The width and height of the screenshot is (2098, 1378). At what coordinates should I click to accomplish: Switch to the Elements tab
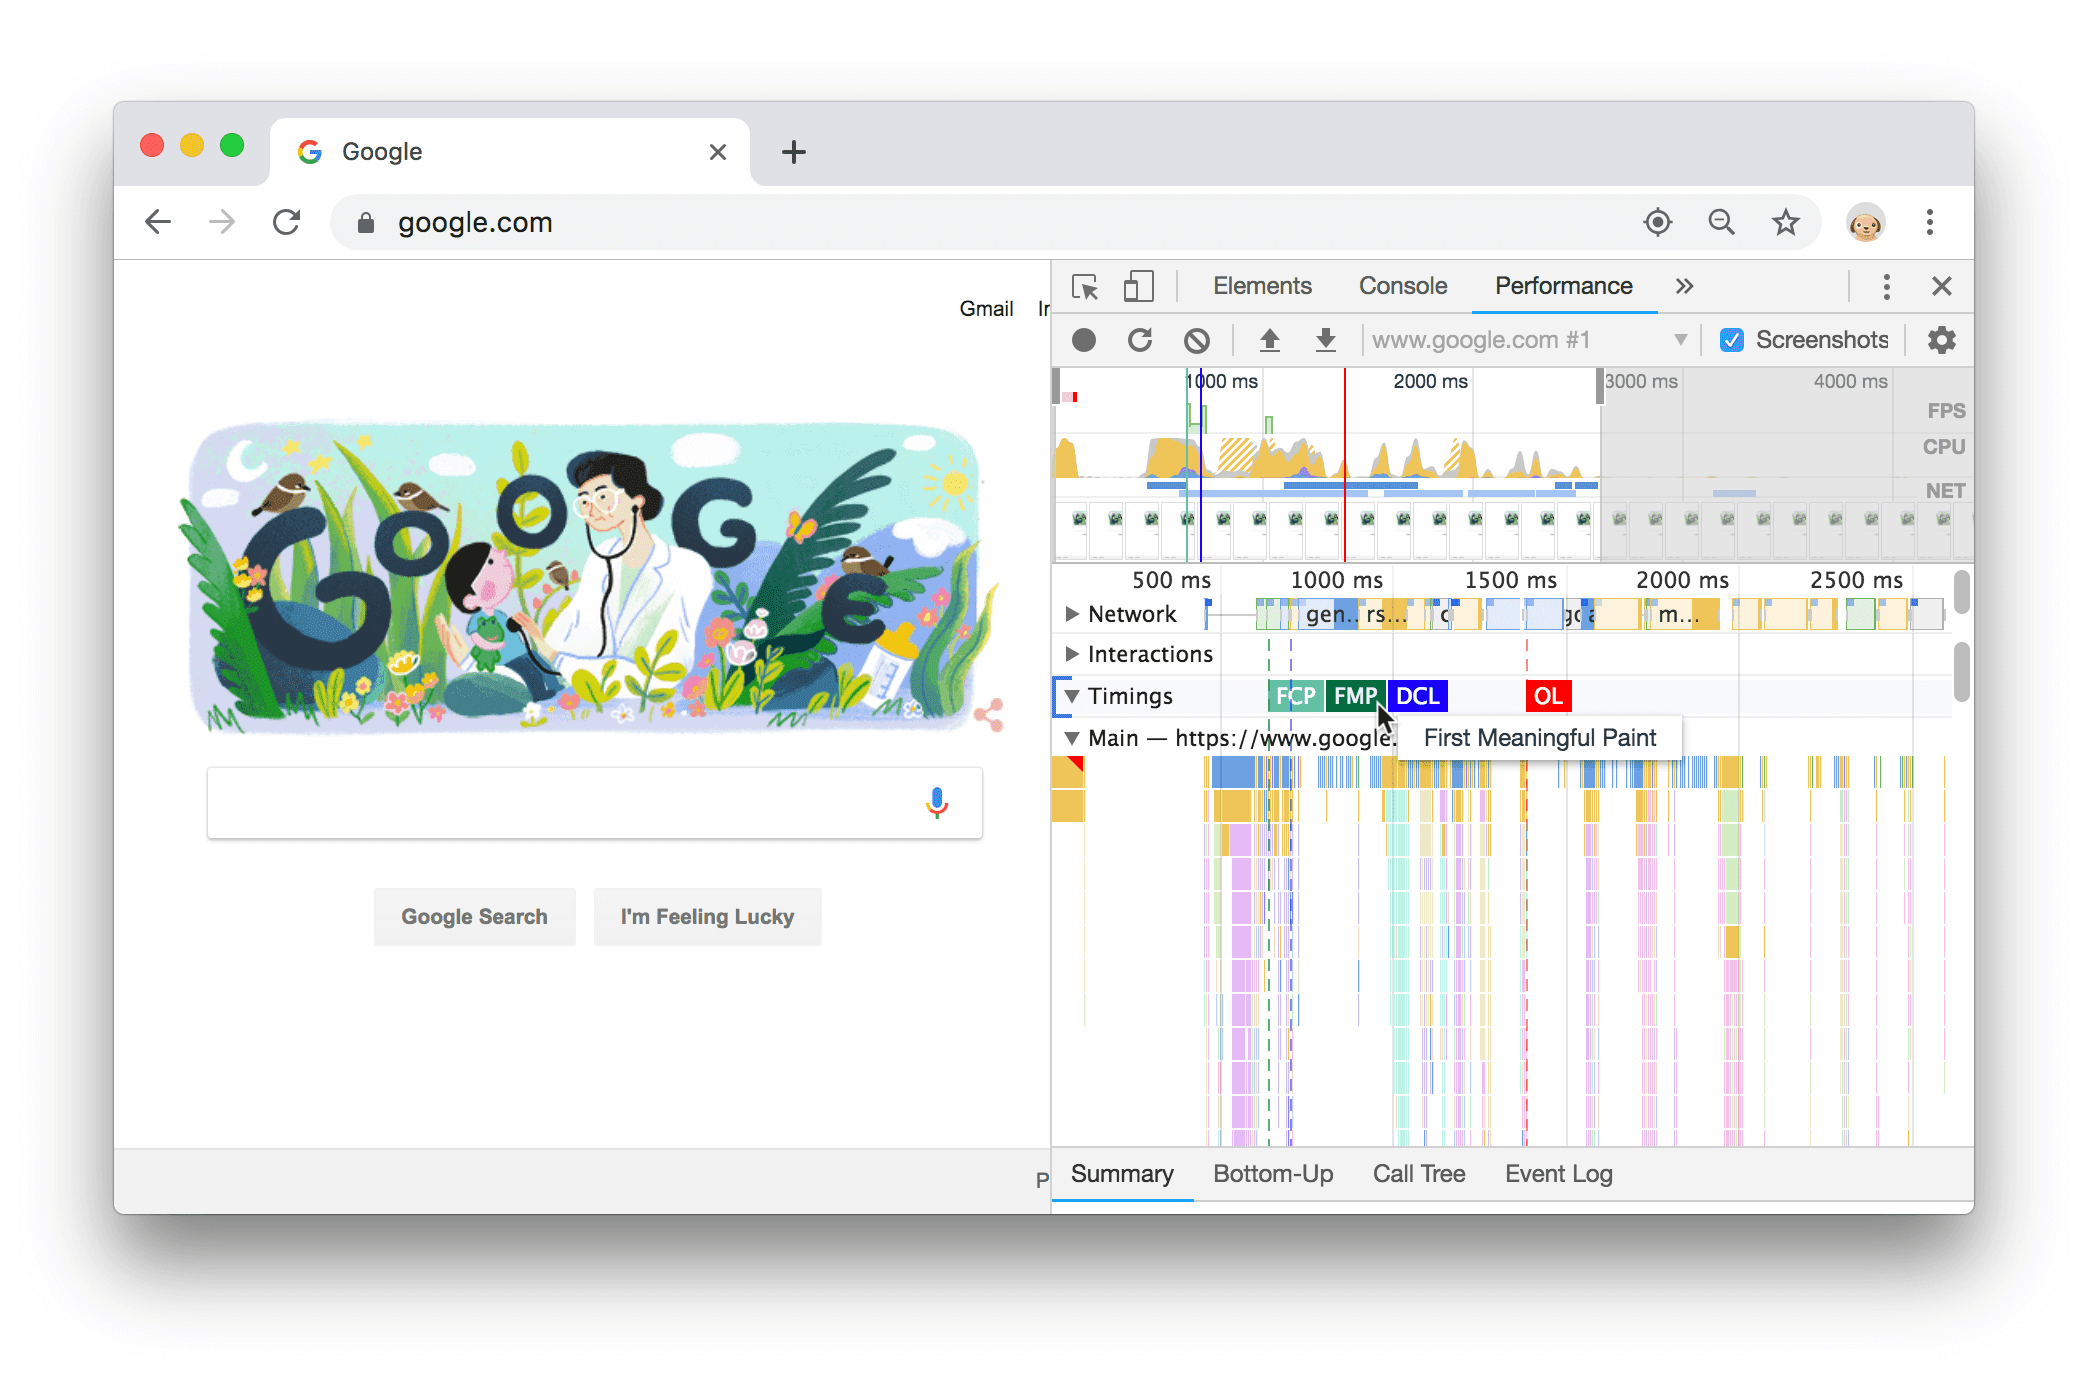pos(1261,286)
